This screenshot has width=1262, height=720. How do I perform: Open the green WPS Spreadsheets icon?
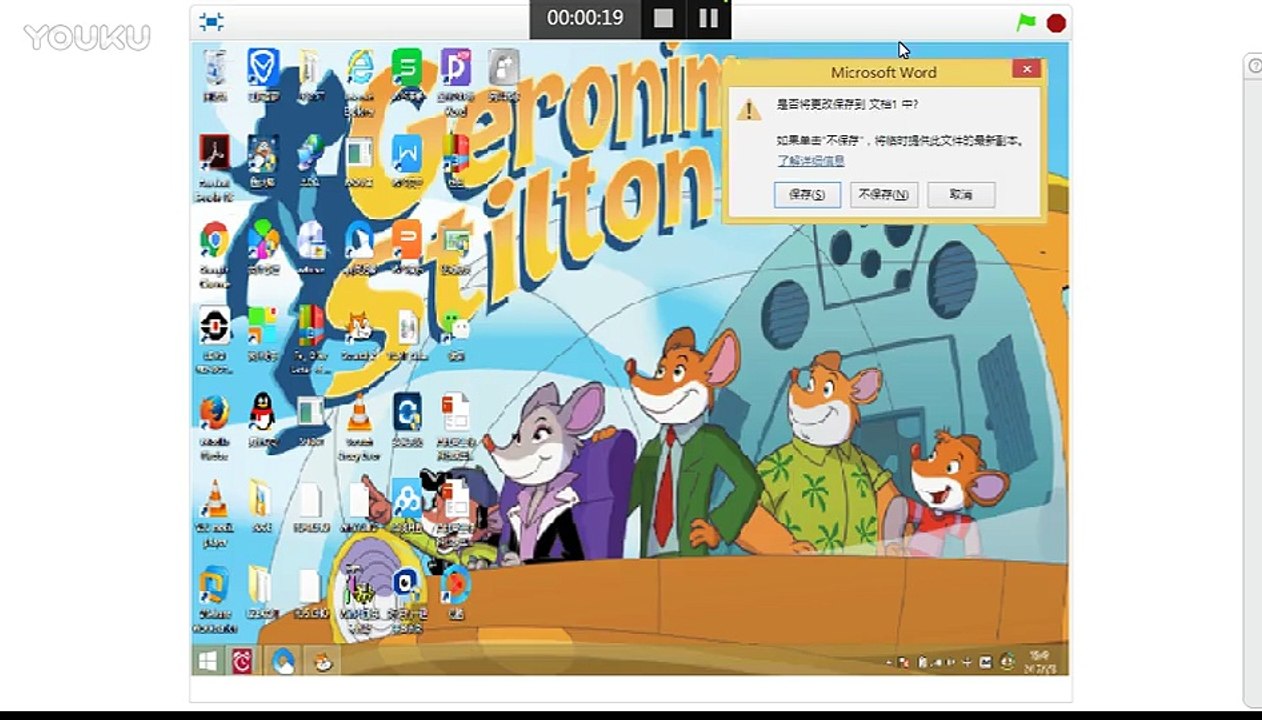pyautogui.click(x=407, y=67)
